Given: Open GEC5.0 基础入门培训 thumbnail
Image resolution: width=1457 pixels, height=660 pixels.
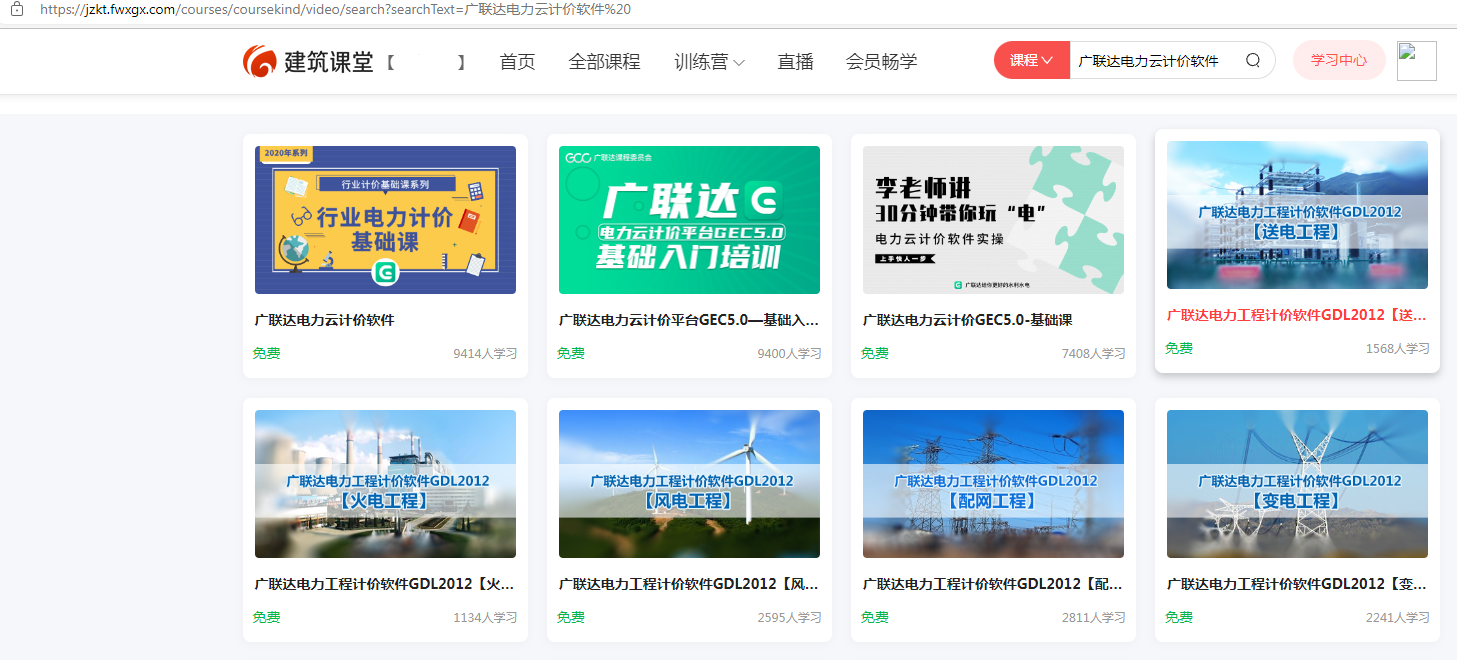Looking at the screenshot, I should 689,220.
